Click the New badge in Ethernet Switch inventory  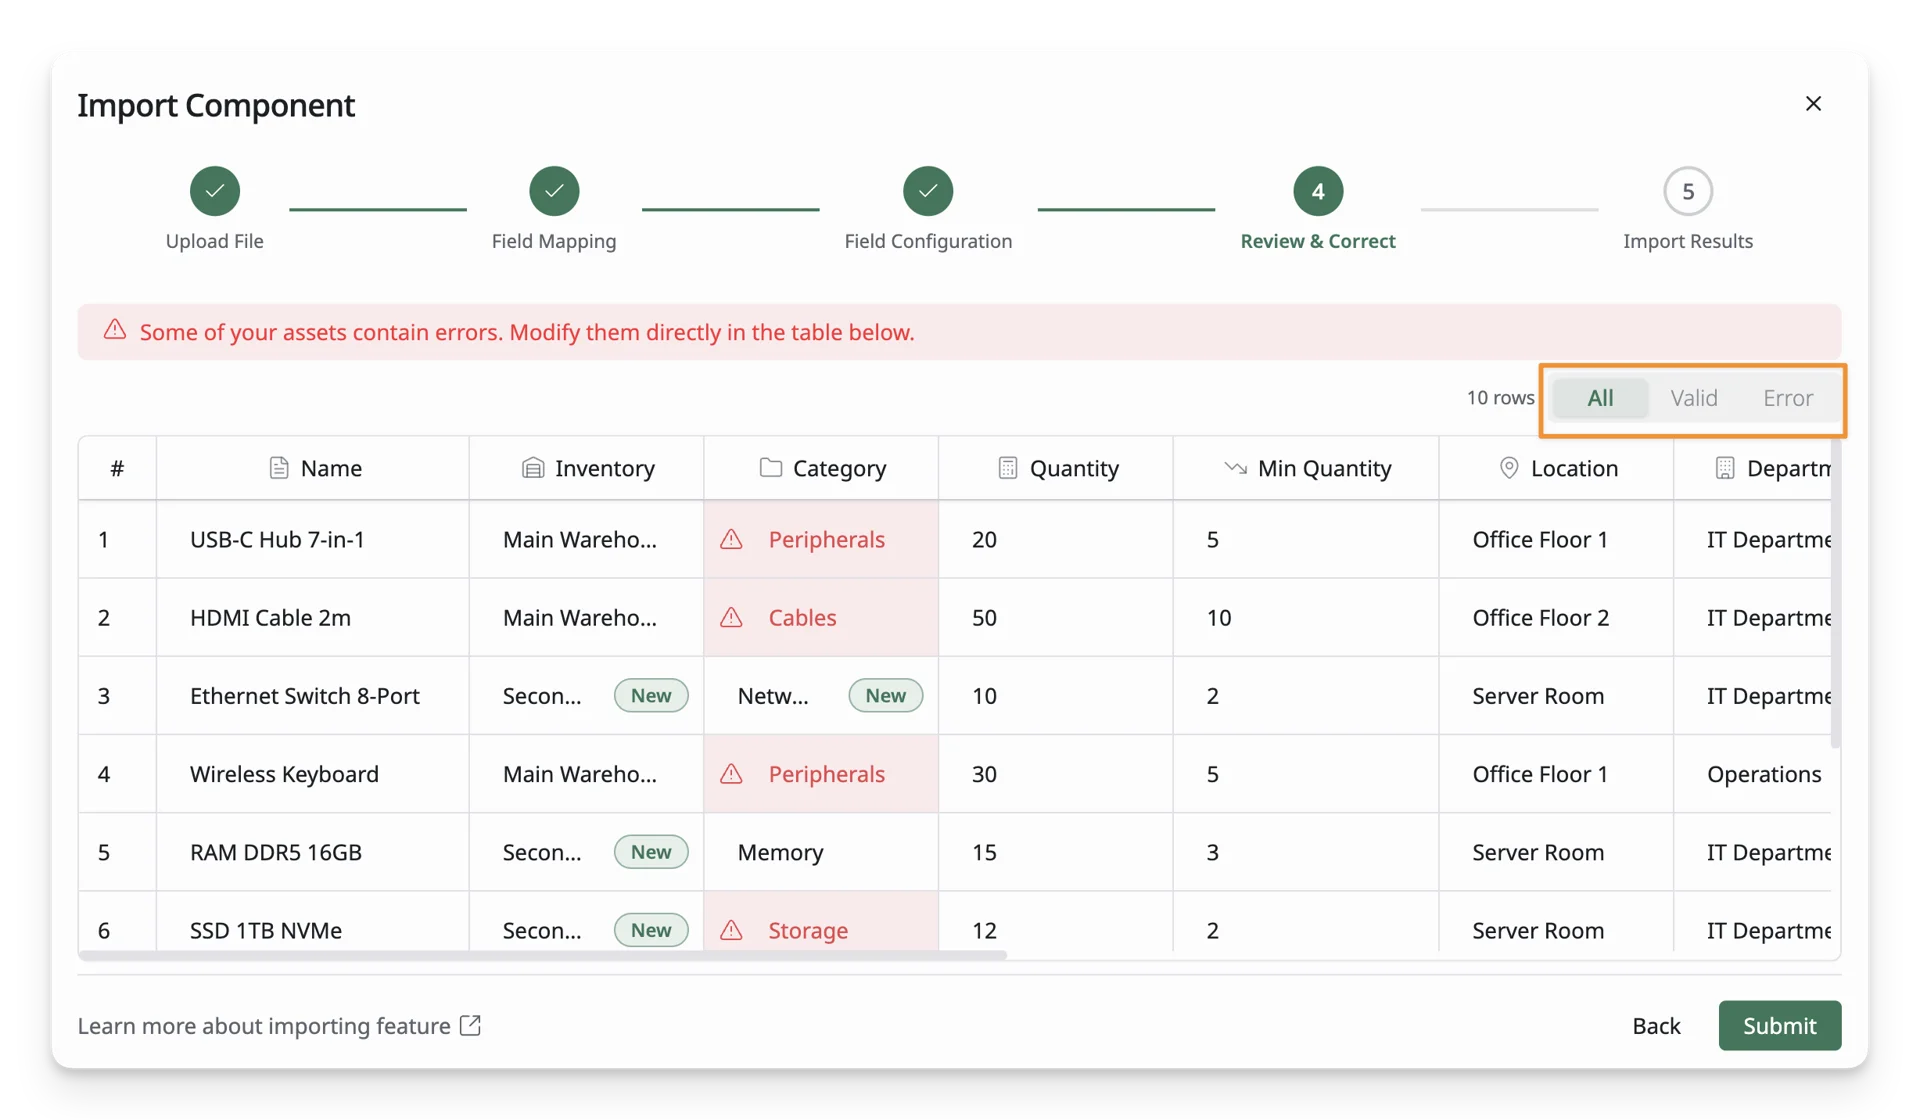click(x=651, y=696)
